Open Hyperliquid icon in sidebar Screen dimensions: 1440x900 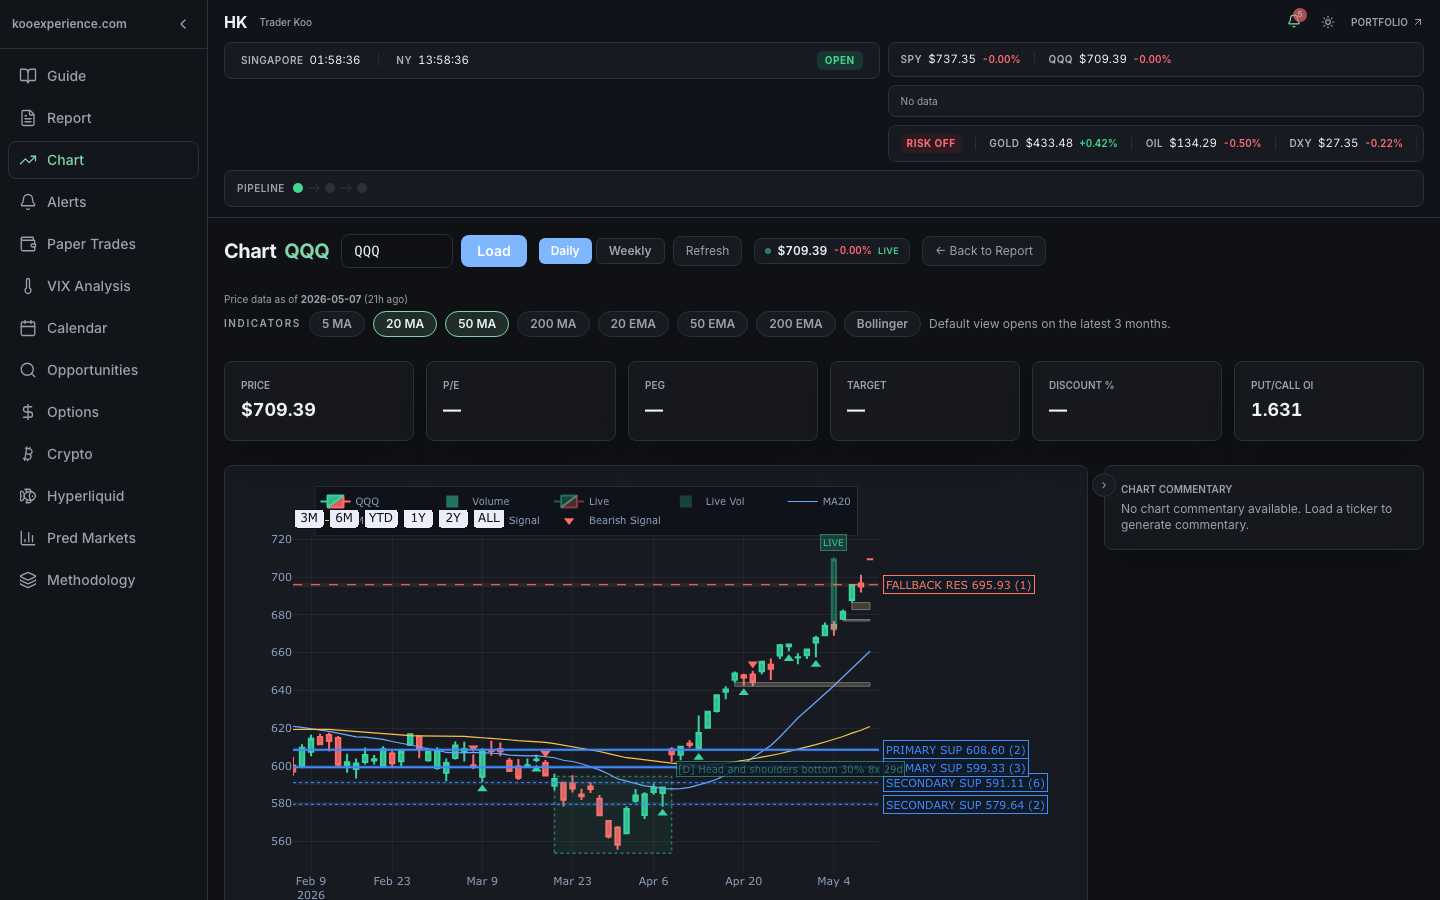(x=28, y=496)
